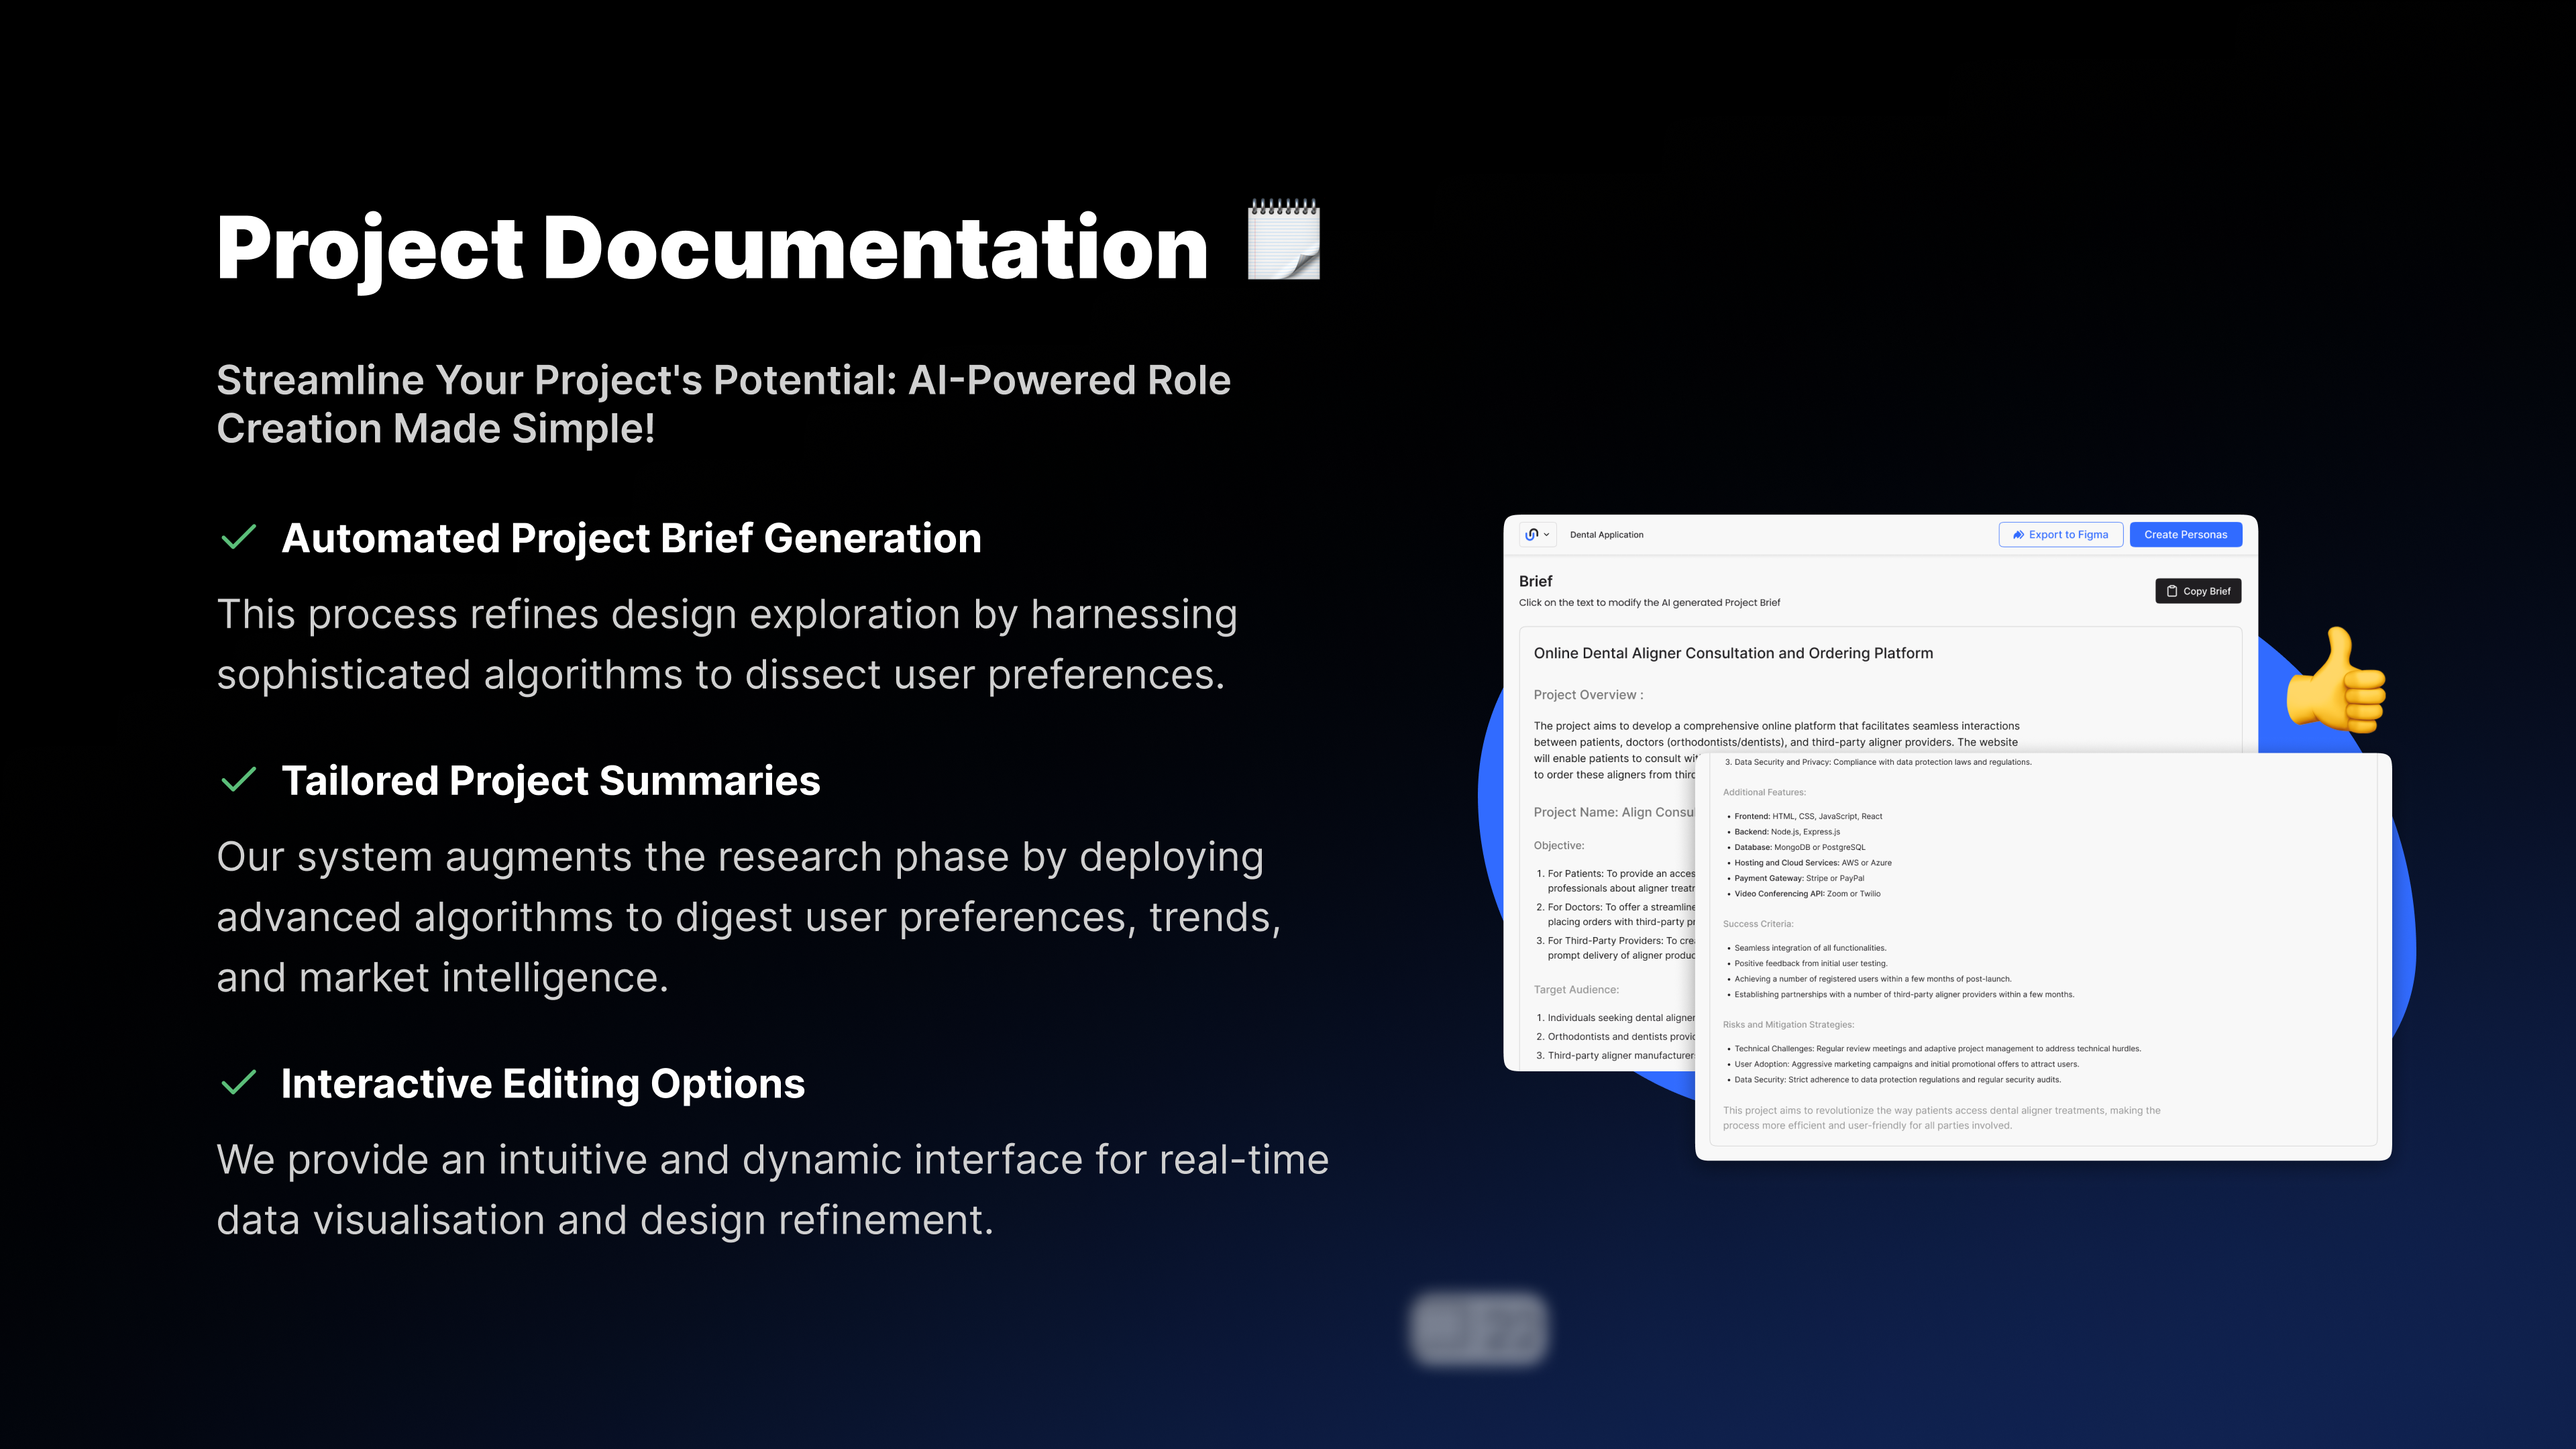Click the Success Criteria section heading

click(1758, 924)
